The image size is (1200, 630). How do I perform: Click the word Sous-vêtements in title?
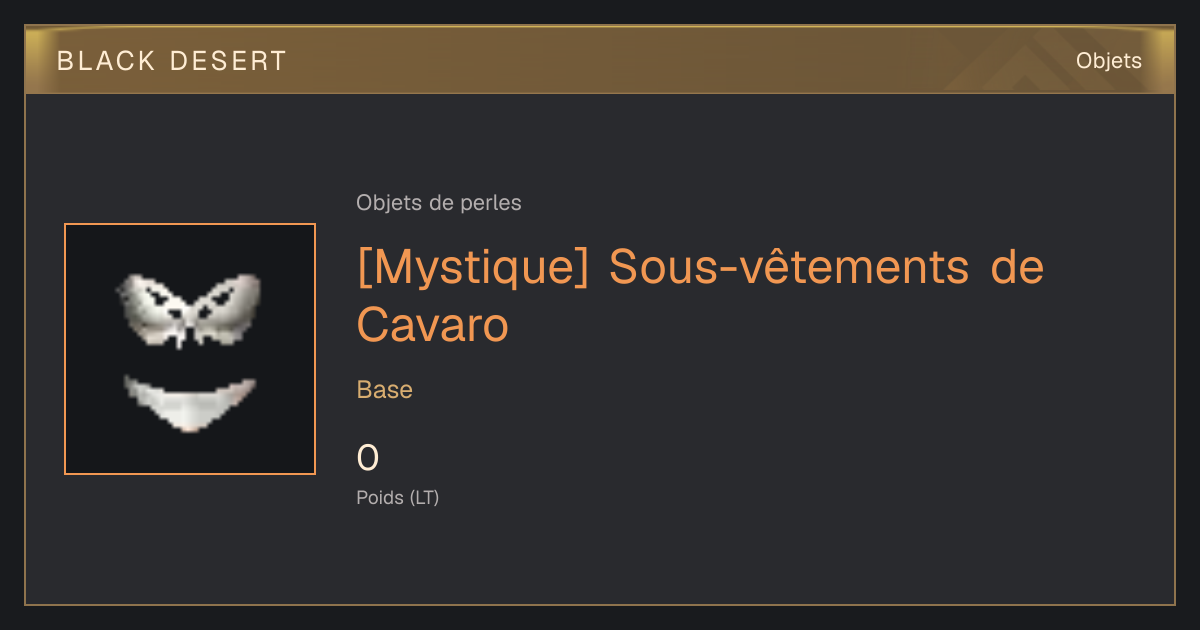pos(788,268)
